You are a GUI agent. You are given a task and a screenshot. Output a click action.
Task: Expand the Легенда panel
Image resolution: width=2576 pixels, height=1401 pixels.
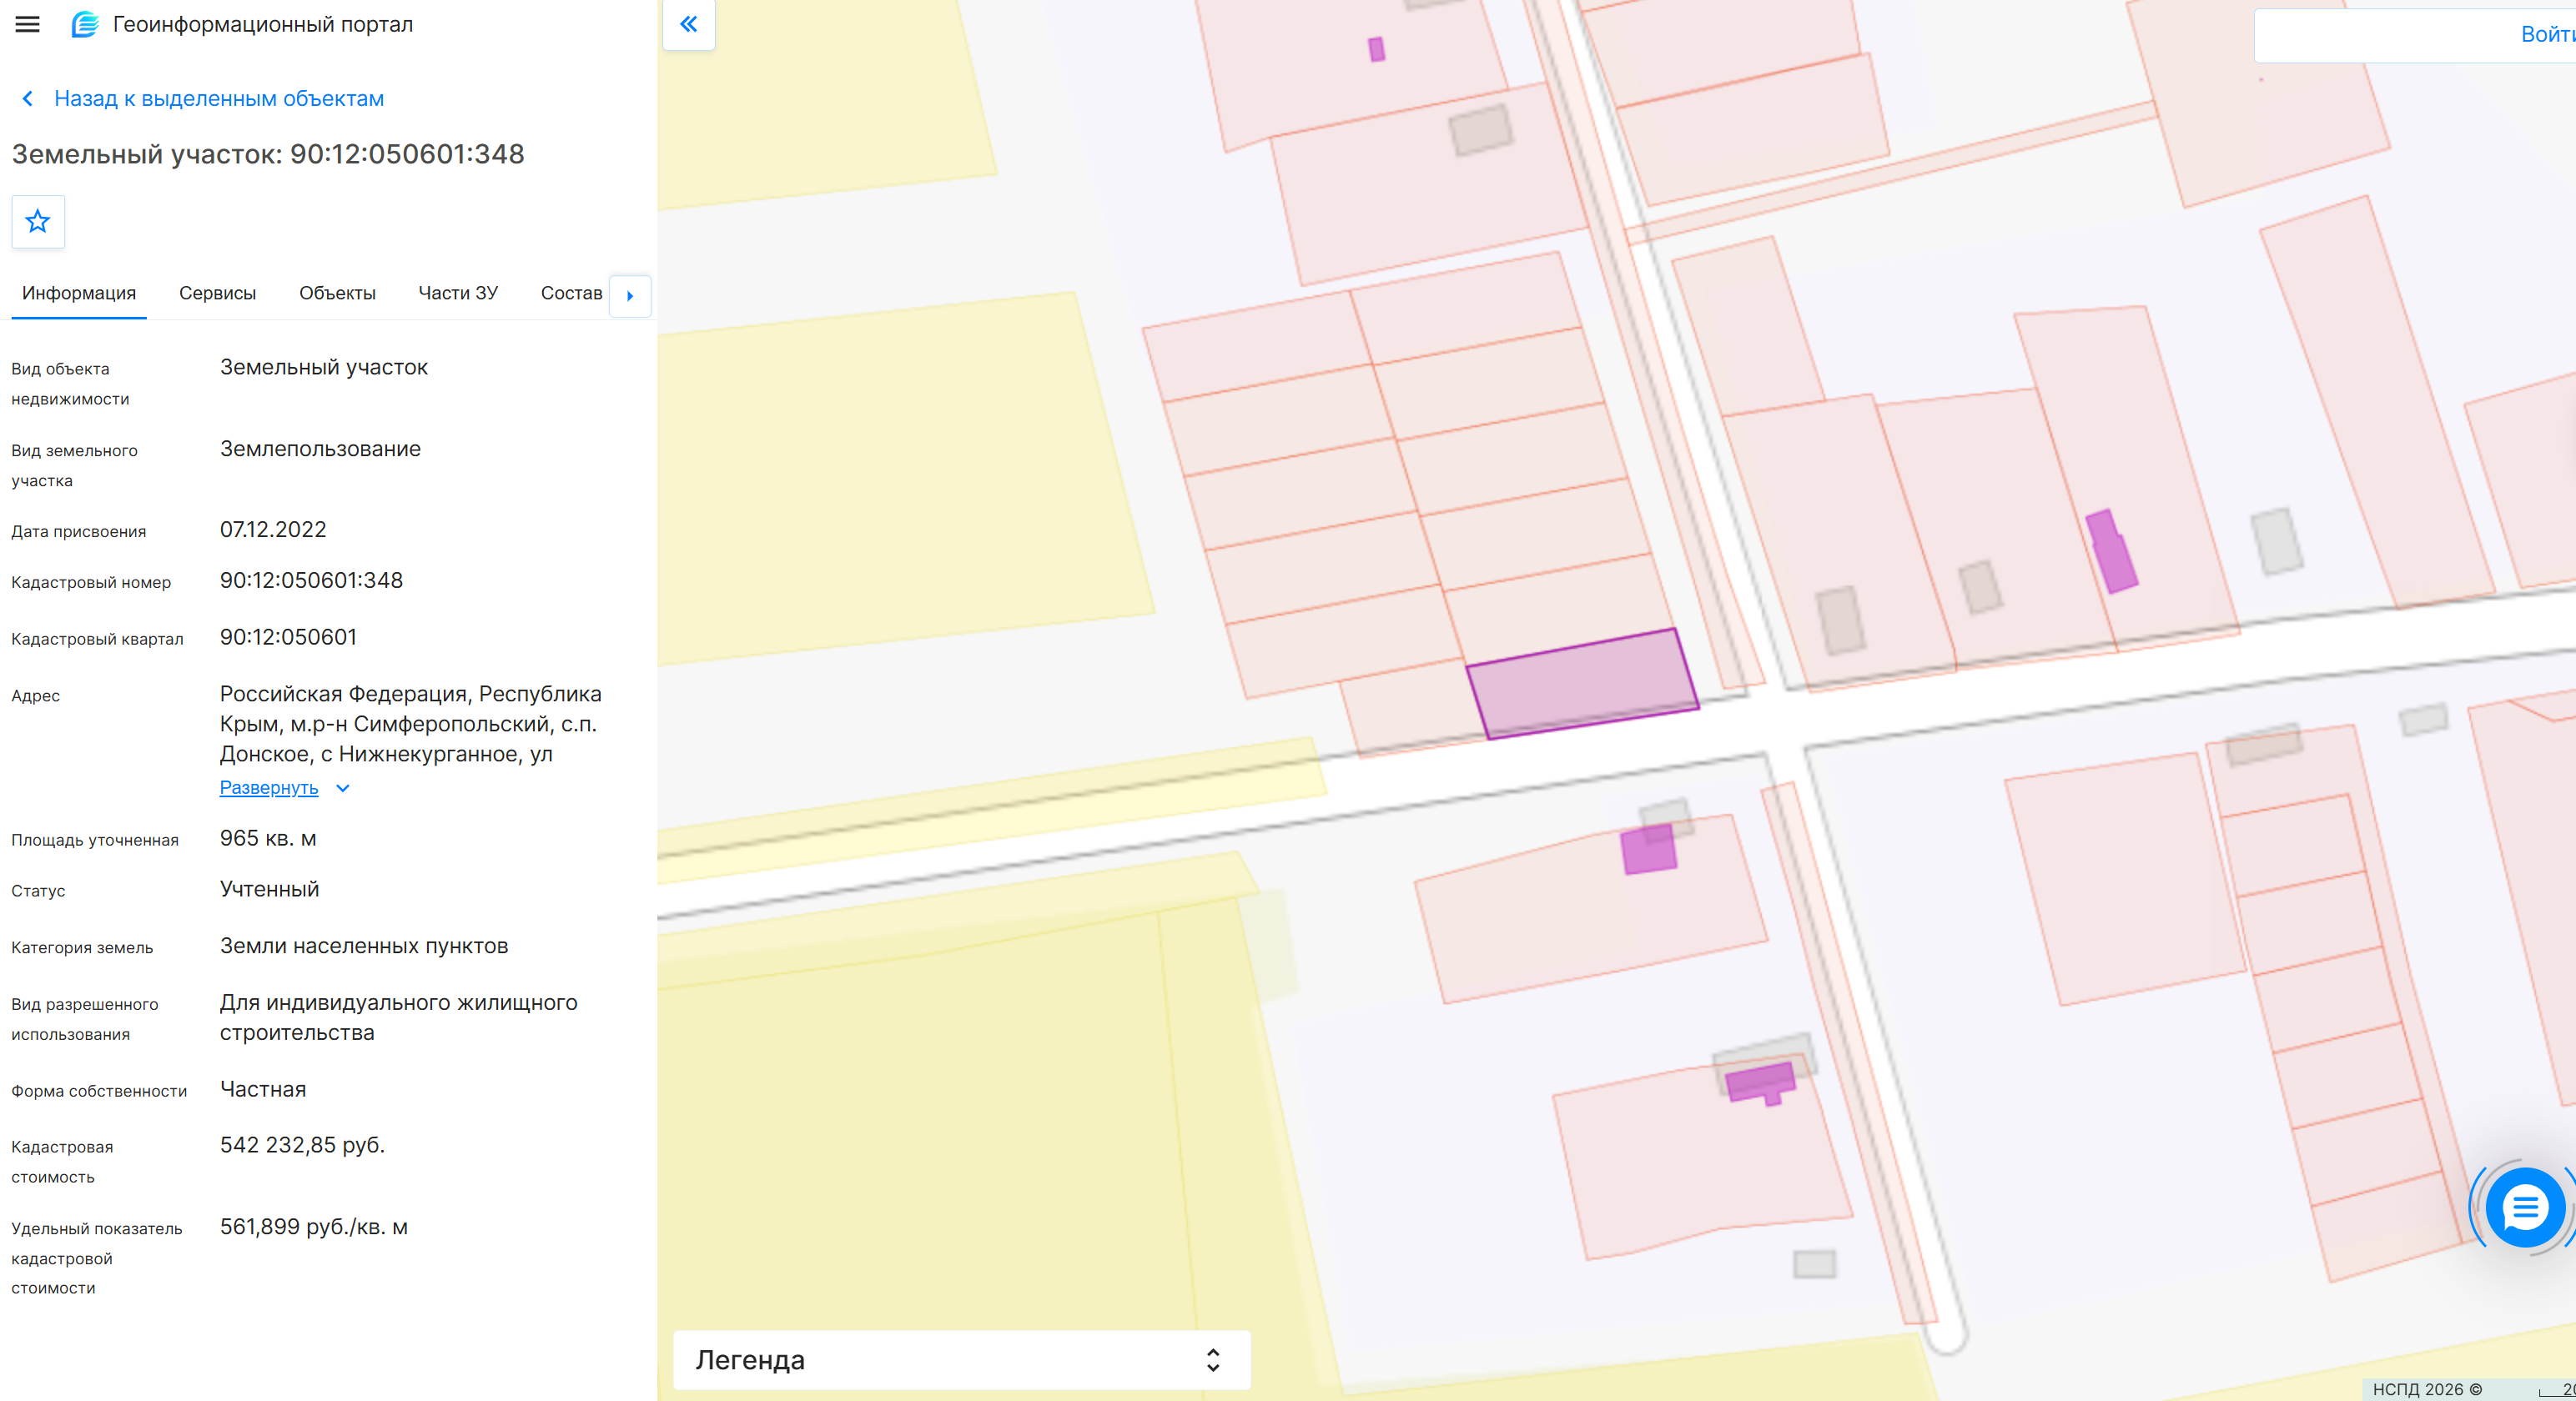962,1360
